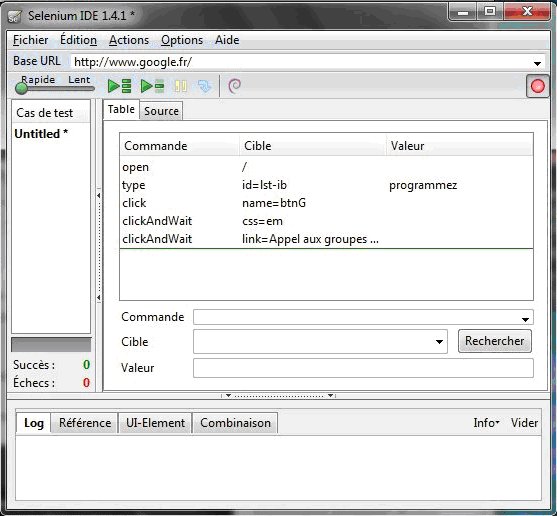Switch to the Source tab
Screen dimensions: 557x516
[x=161, y=111]
